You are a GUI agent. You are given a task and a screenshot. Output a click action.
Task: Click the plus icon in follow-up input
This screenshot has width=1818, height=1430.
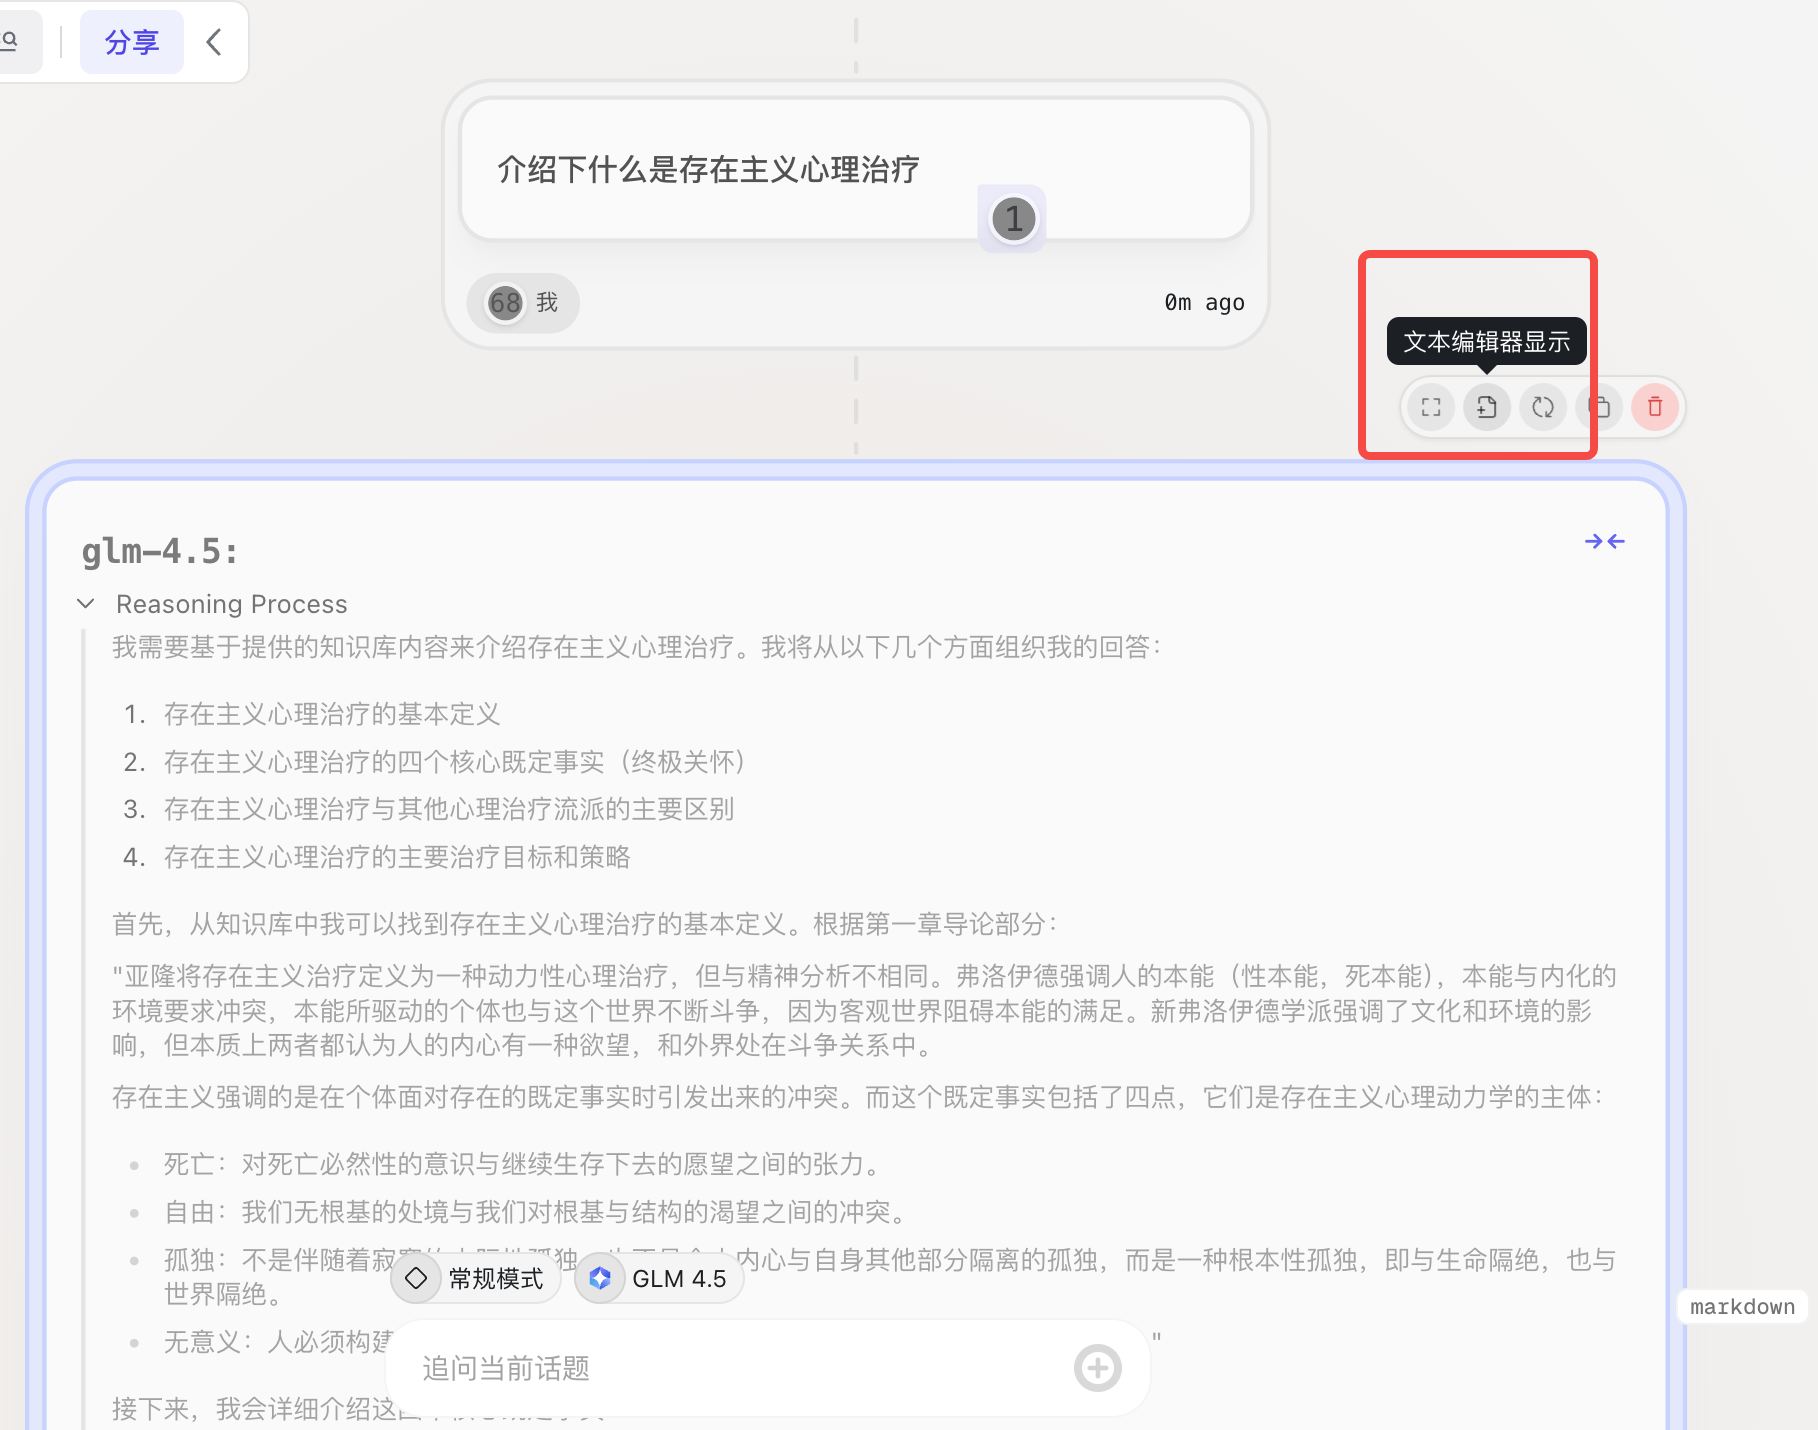pos(1098,1368)
